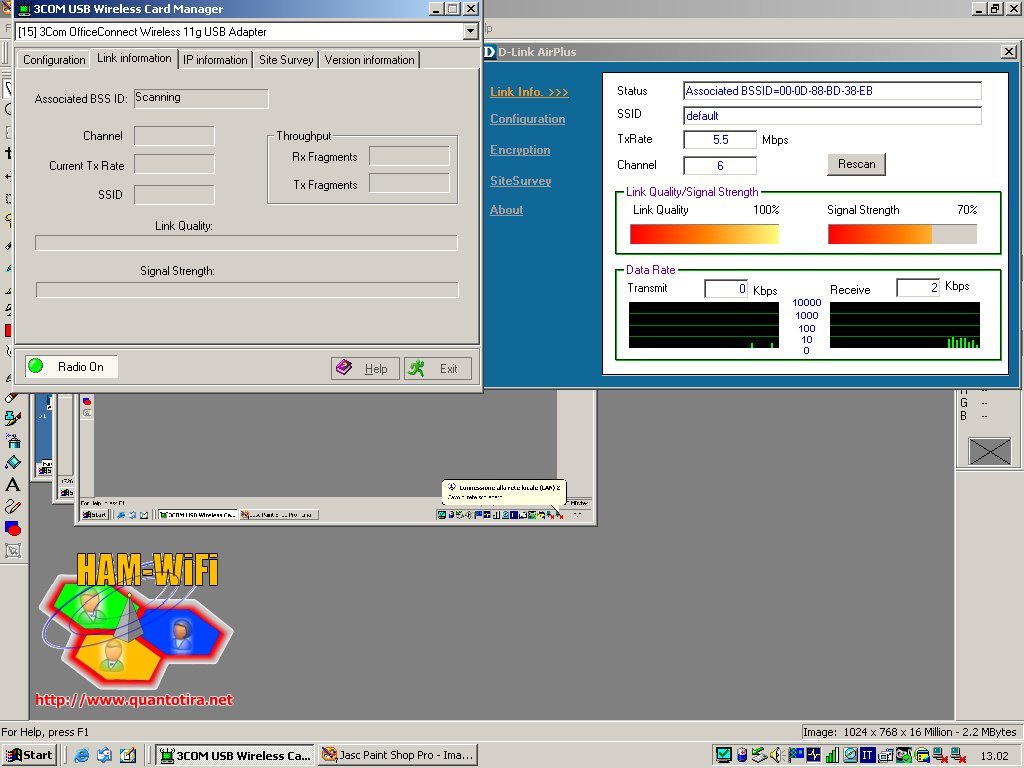Open the About link in D-Link AirPlus

507,210
